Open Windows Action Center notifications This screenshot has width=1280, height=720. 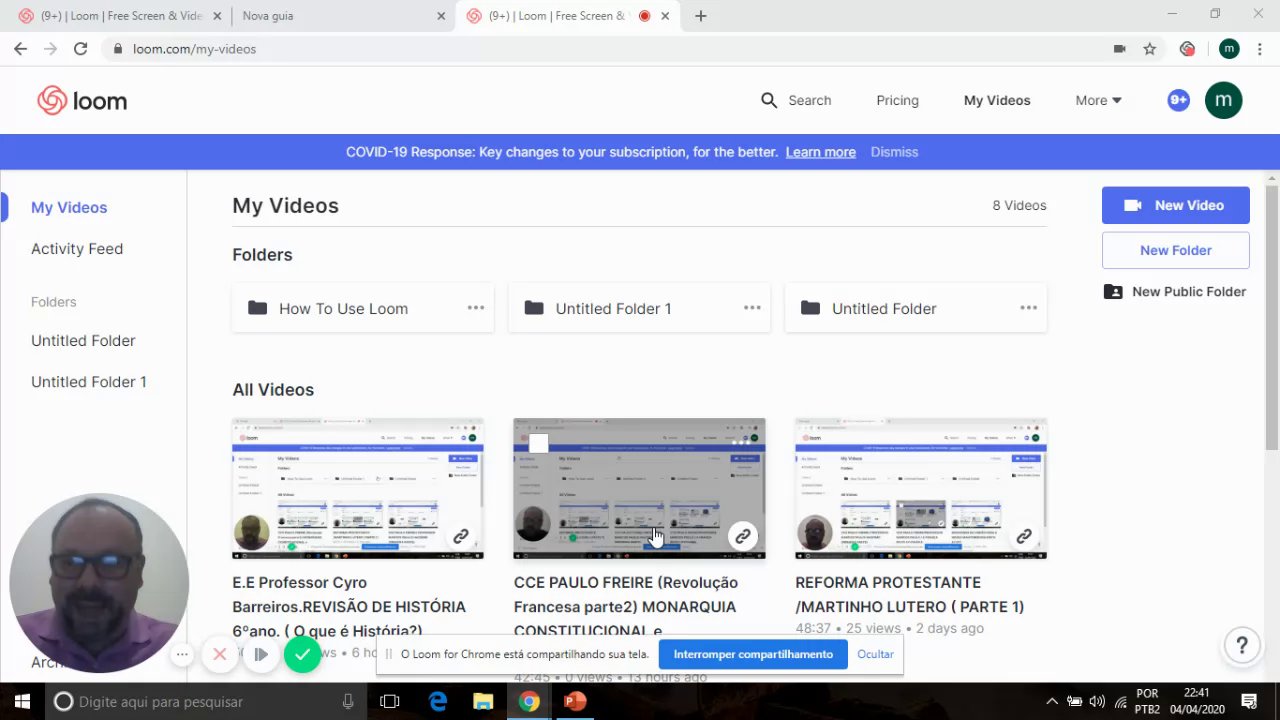[x=1249, y=701]
